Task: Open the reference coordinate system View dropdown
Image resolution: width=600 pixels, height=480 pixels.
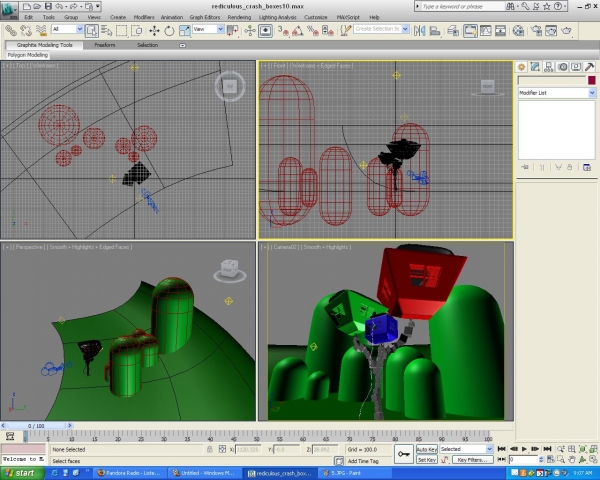Action: tap(208, 29)
